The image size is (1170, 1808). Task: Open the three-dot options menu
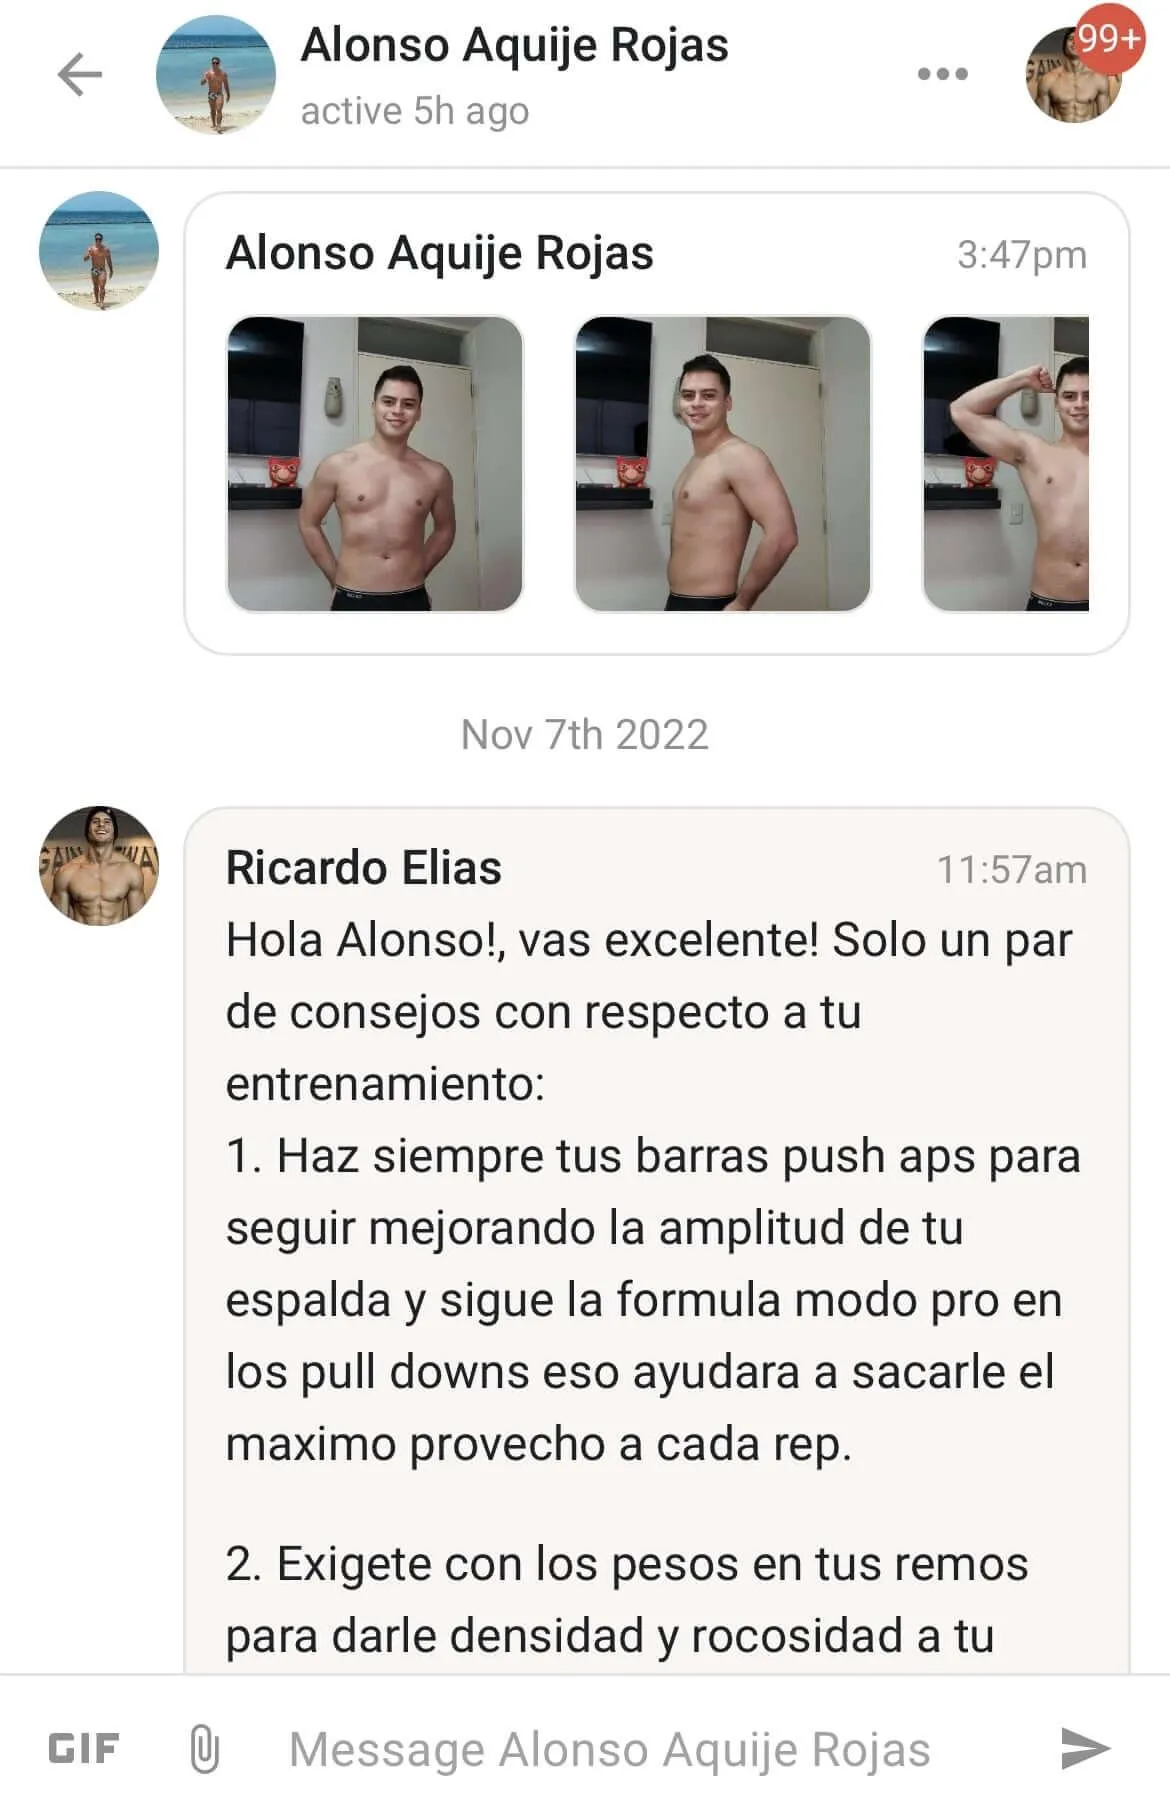943,74
